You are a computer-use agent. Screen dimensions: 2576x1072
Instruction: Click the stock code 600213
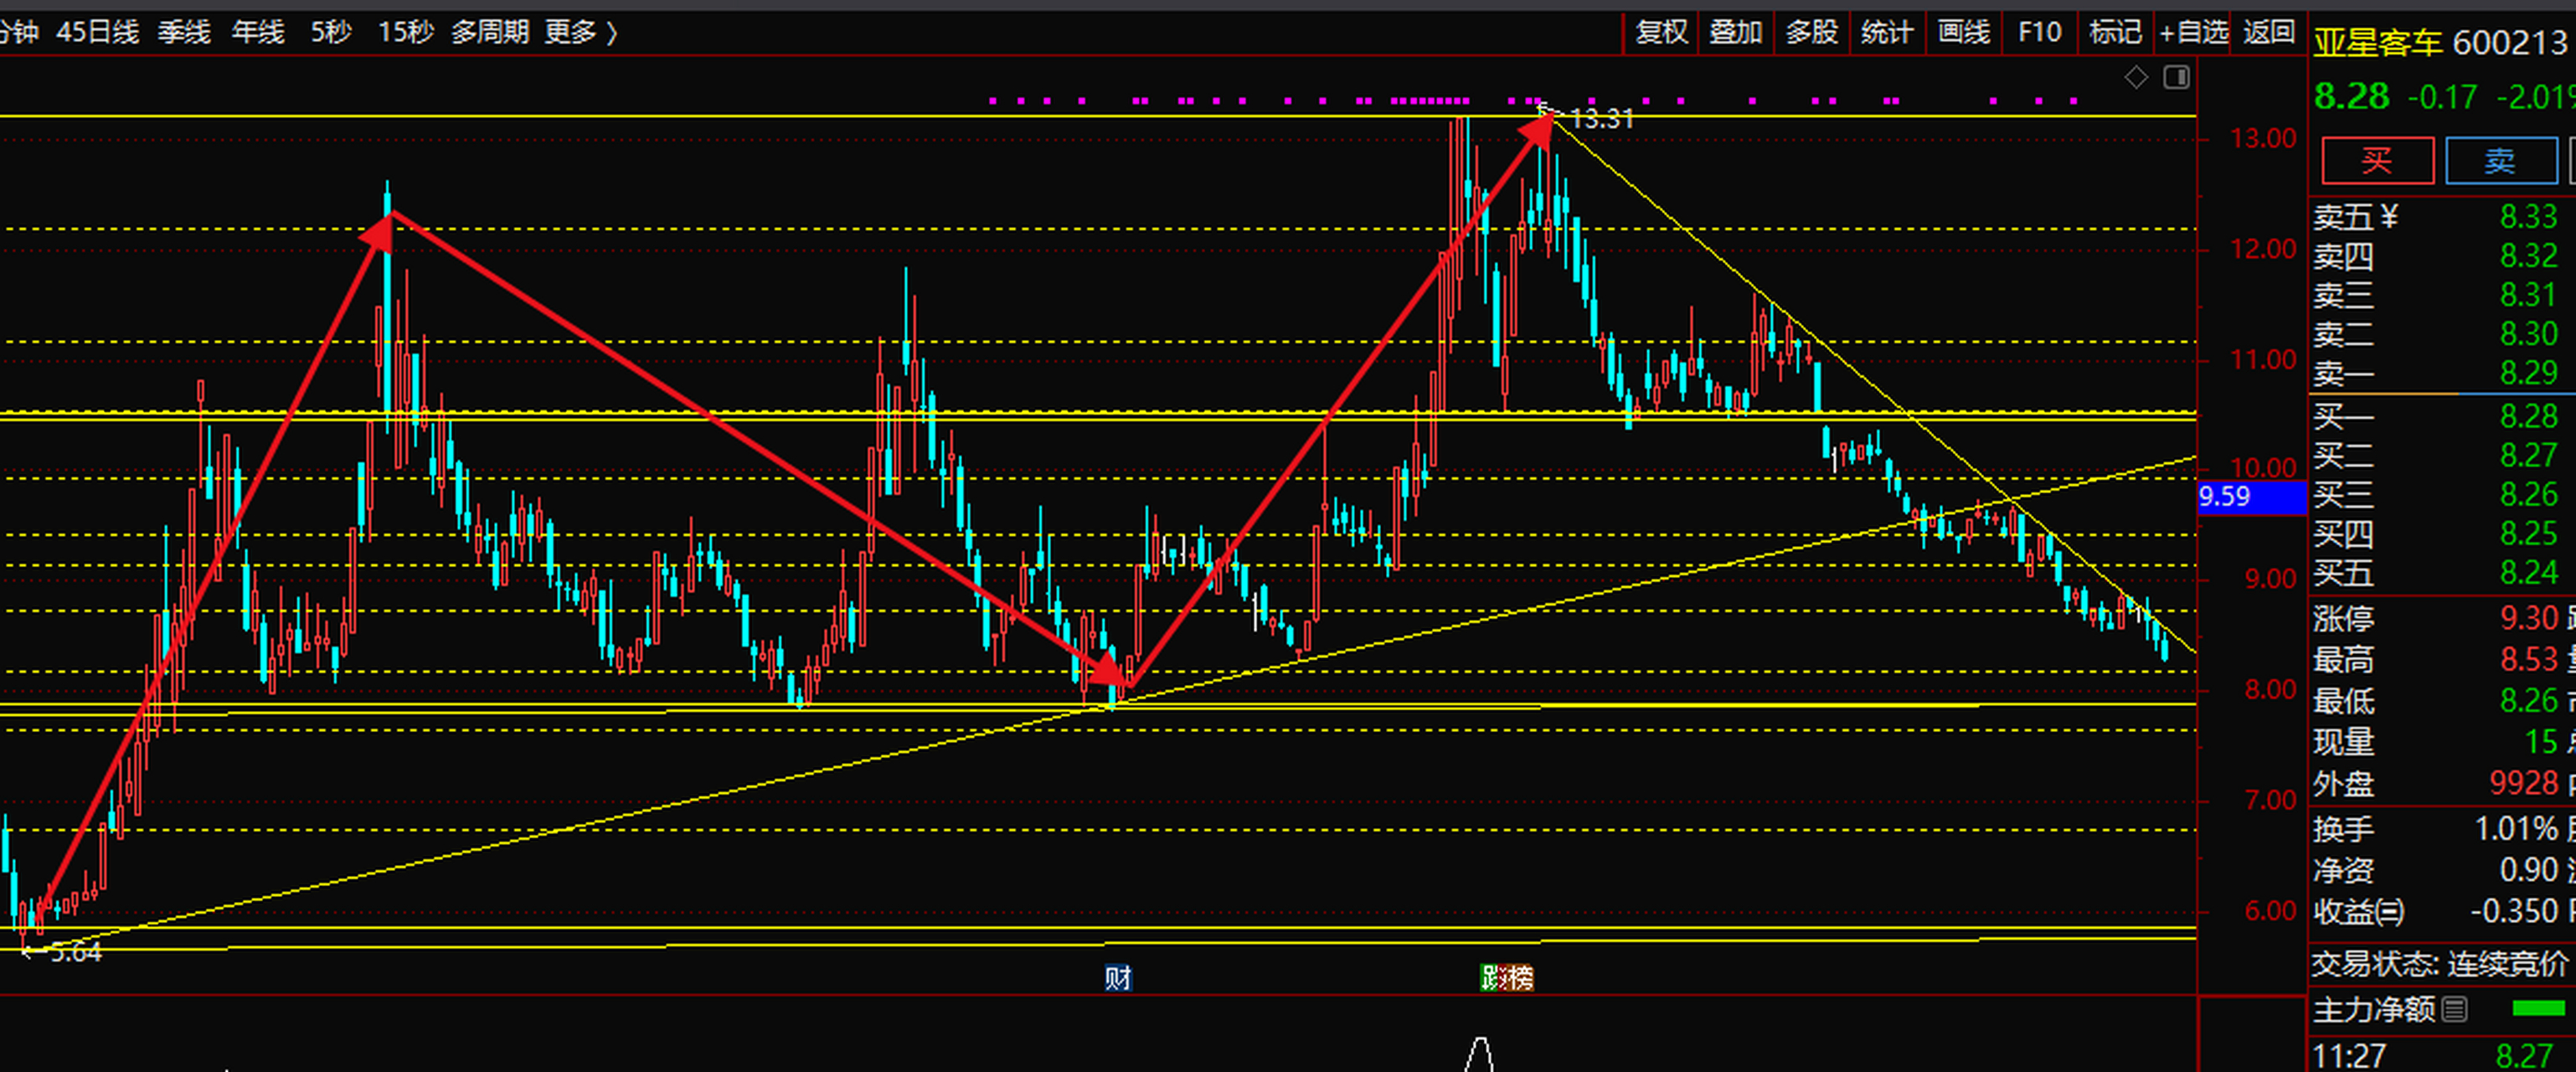2510,42
